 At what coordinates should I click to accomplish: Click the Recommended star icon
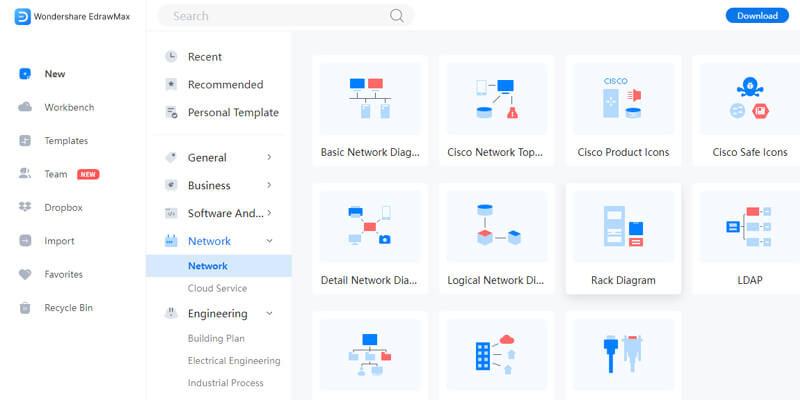pos(171,84)
